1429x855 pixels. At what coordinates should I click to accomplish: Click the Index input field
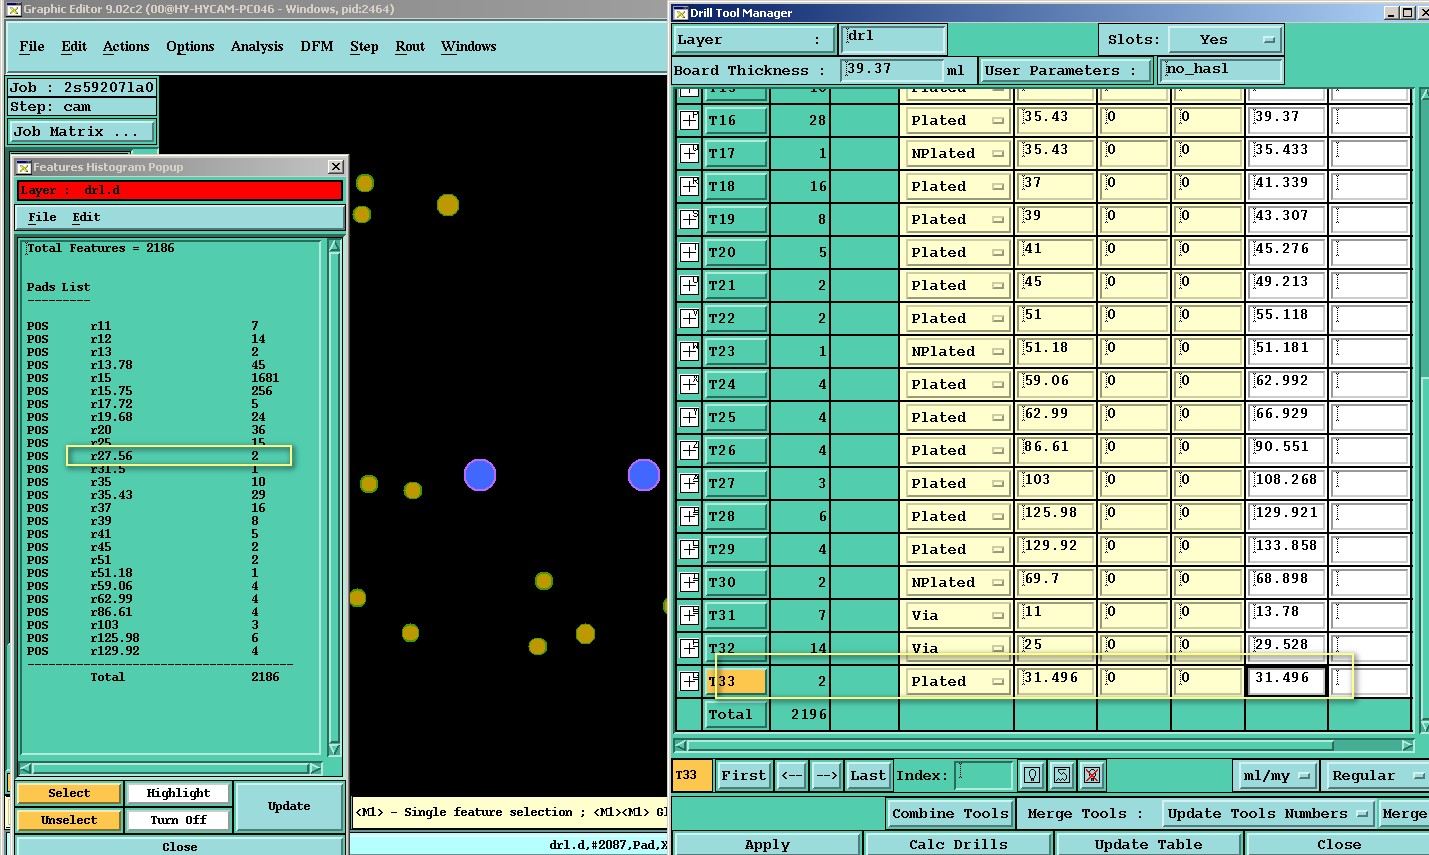(984, 775)
